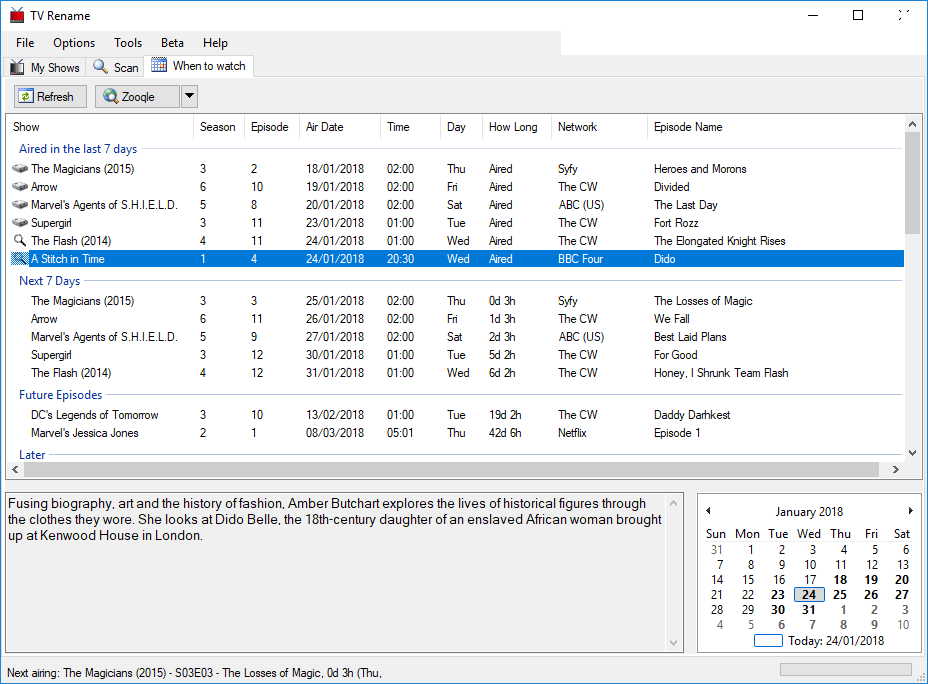
Task: Switch to the Scan tab
Action: [116, 67]
